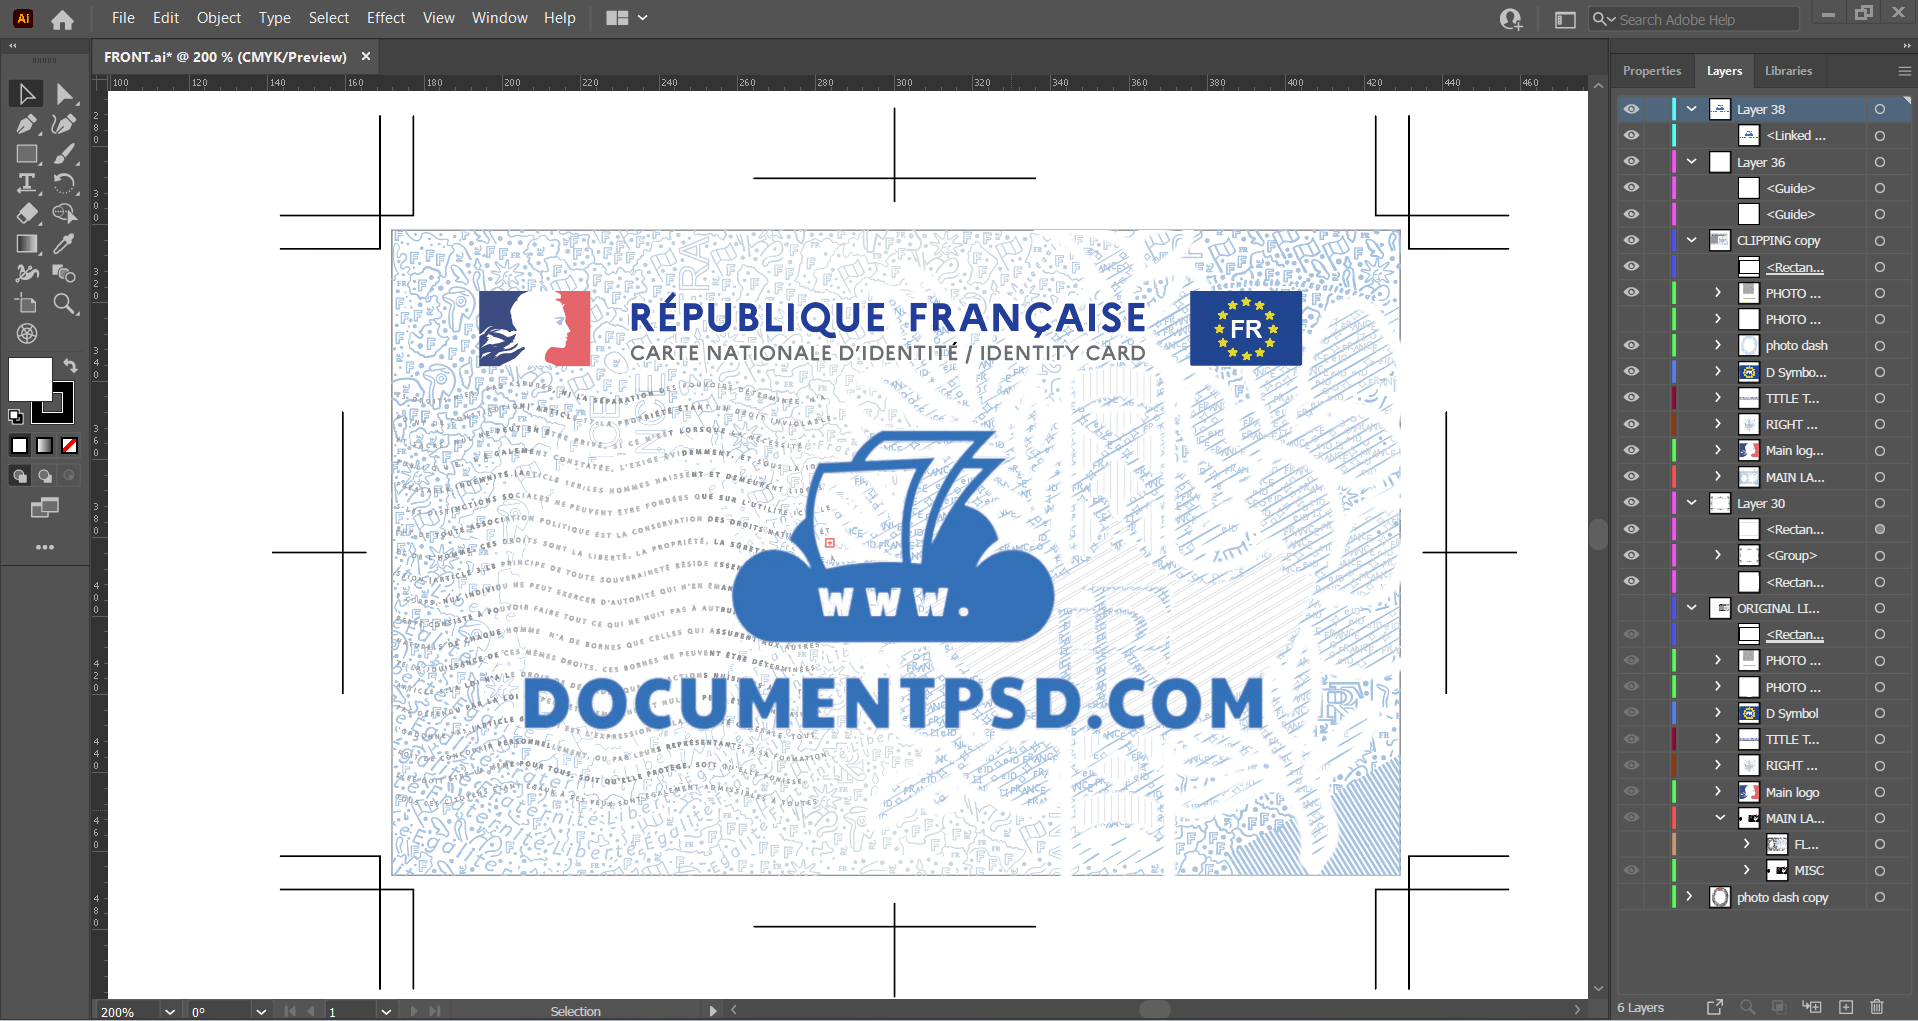
Task: Open the arrange documents switcher
Action: (x=627, y=18)
